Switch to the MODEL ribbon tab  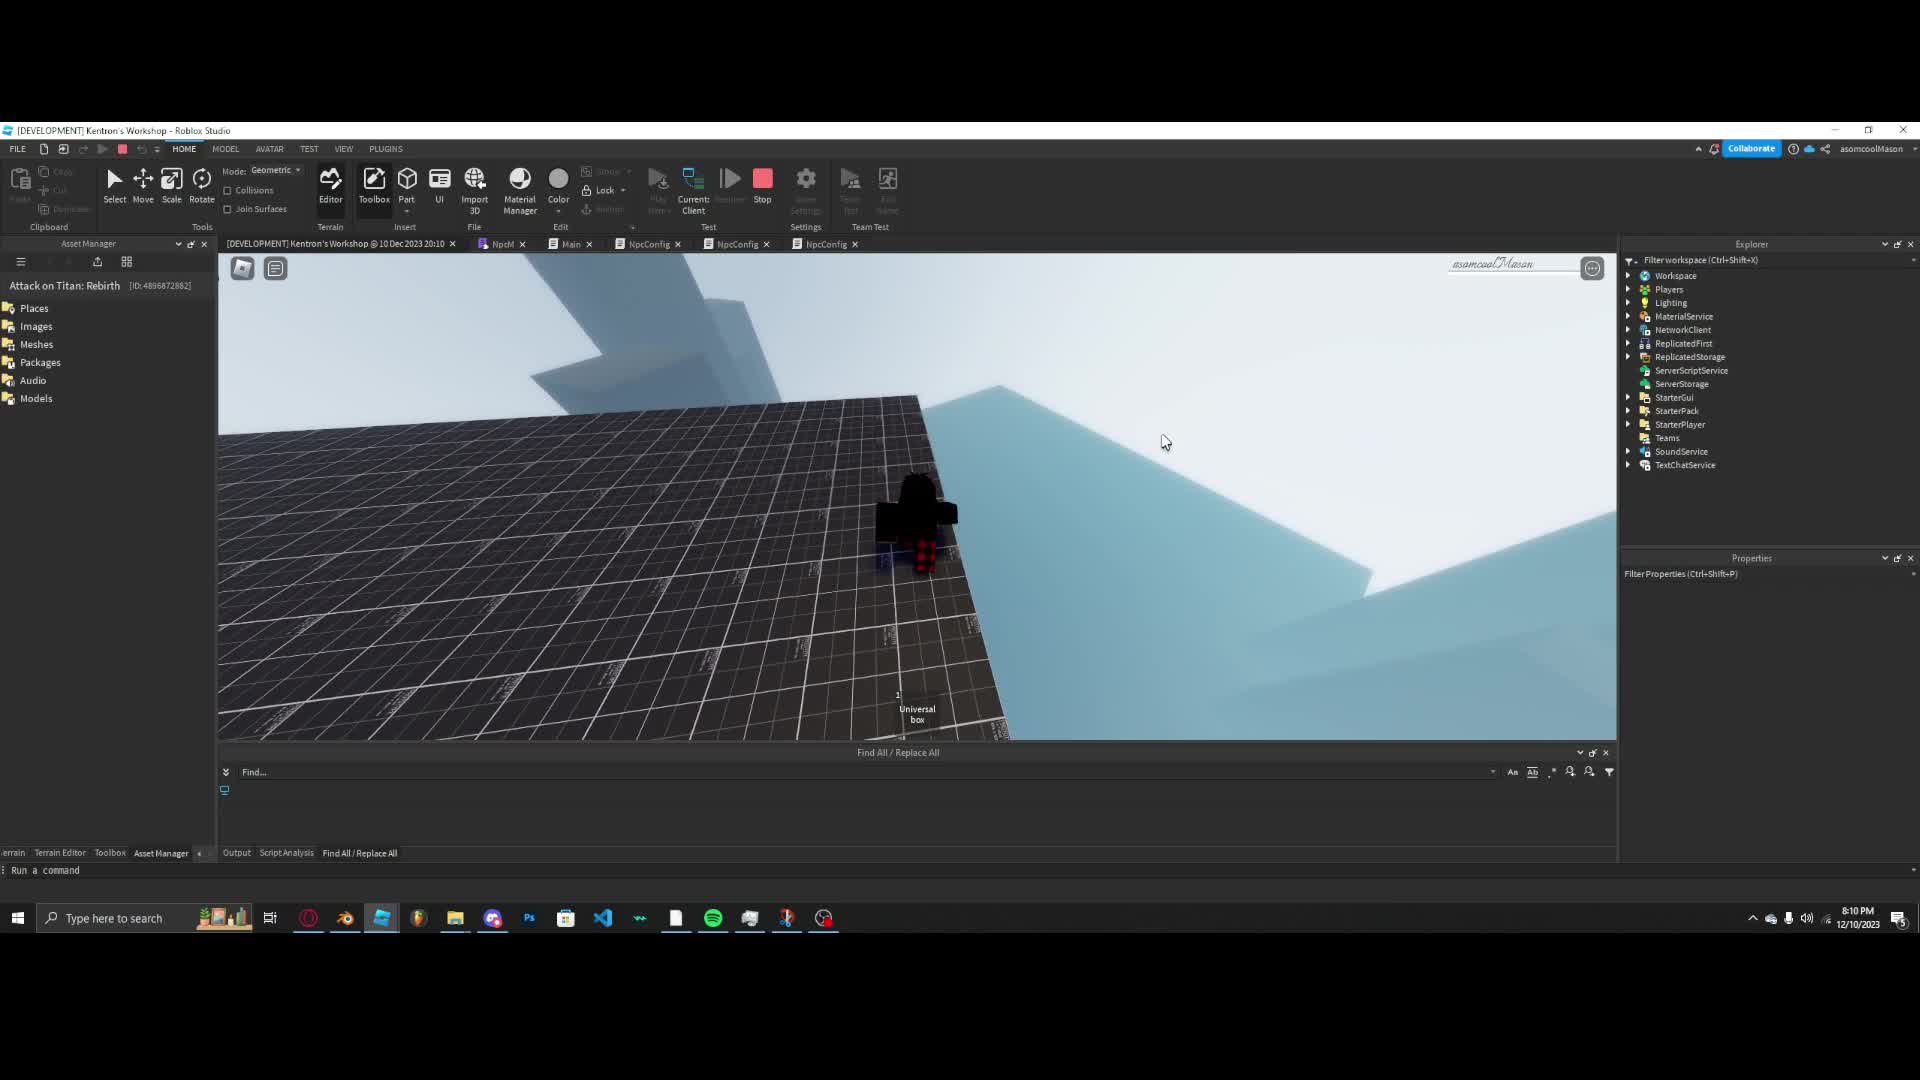(225, 149)
